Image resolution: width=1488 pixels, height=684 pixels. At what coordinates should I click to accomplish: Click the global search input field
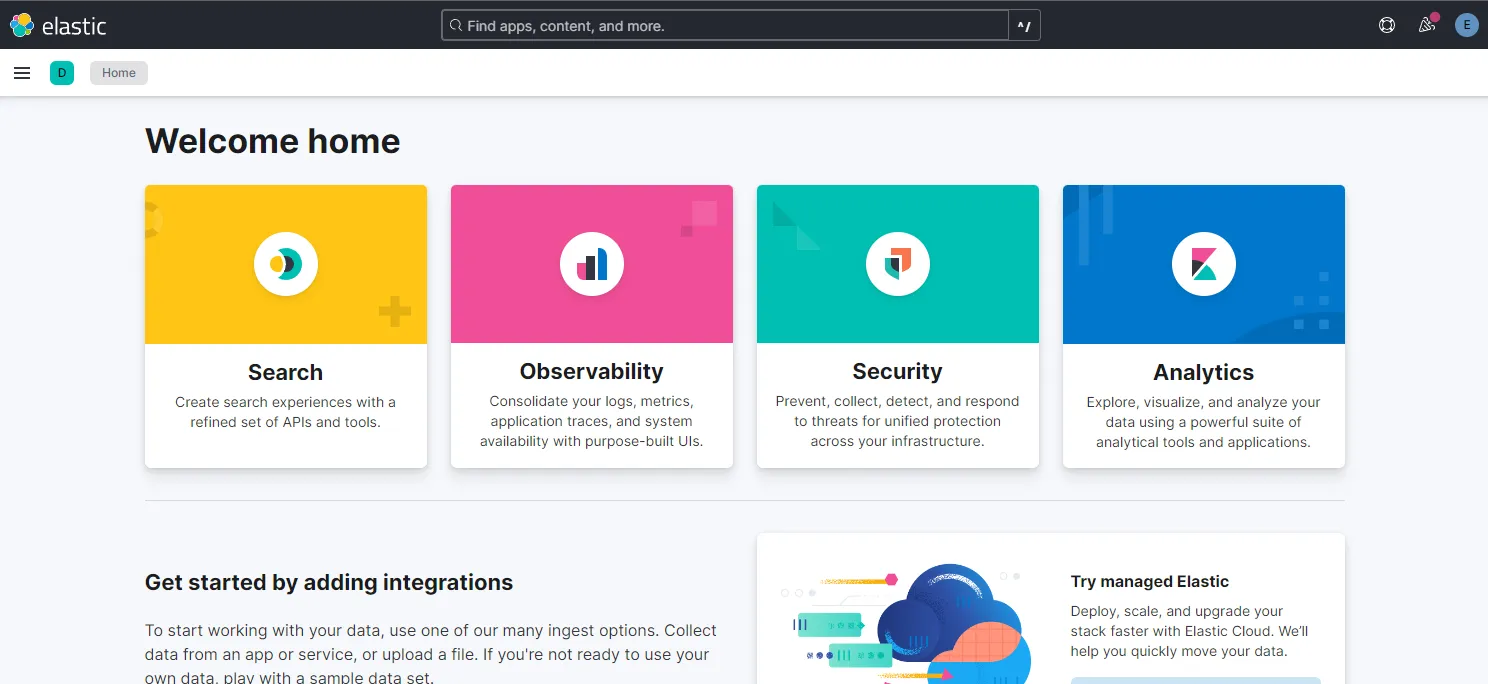[x=725, y=25]
